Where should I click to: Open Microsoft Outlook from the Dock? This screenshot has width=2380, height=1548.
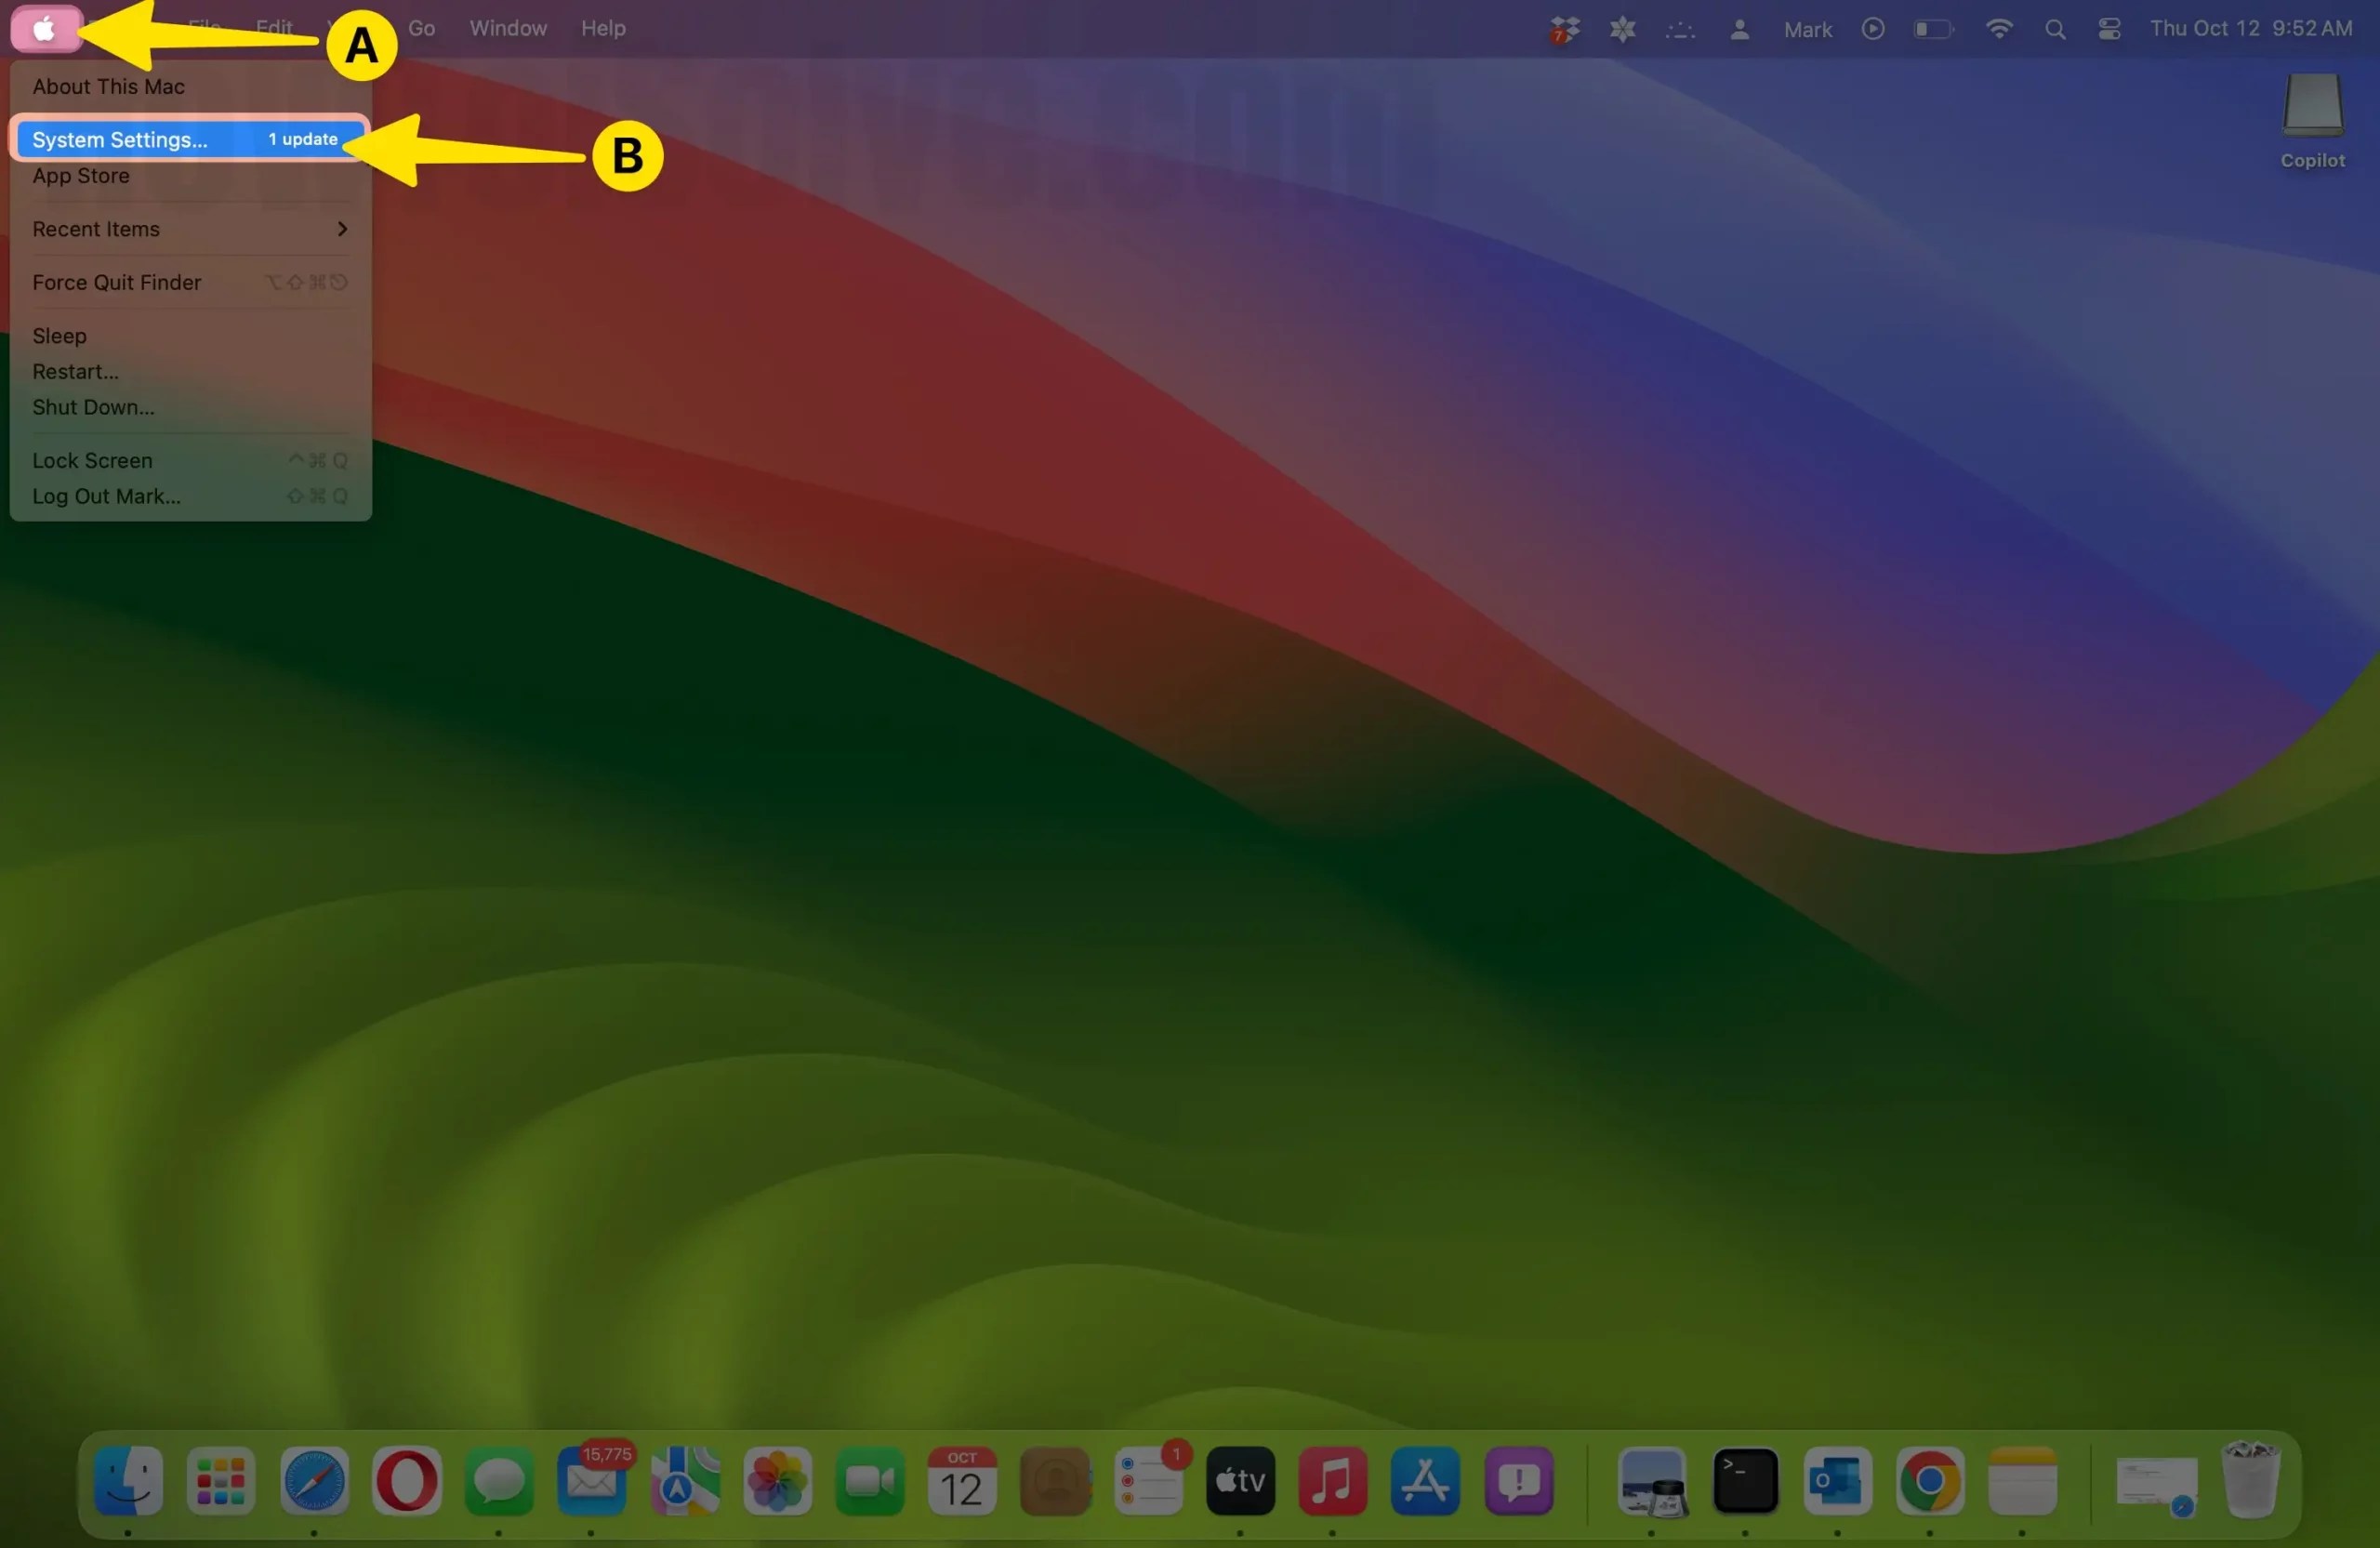coord(1839,1483)
